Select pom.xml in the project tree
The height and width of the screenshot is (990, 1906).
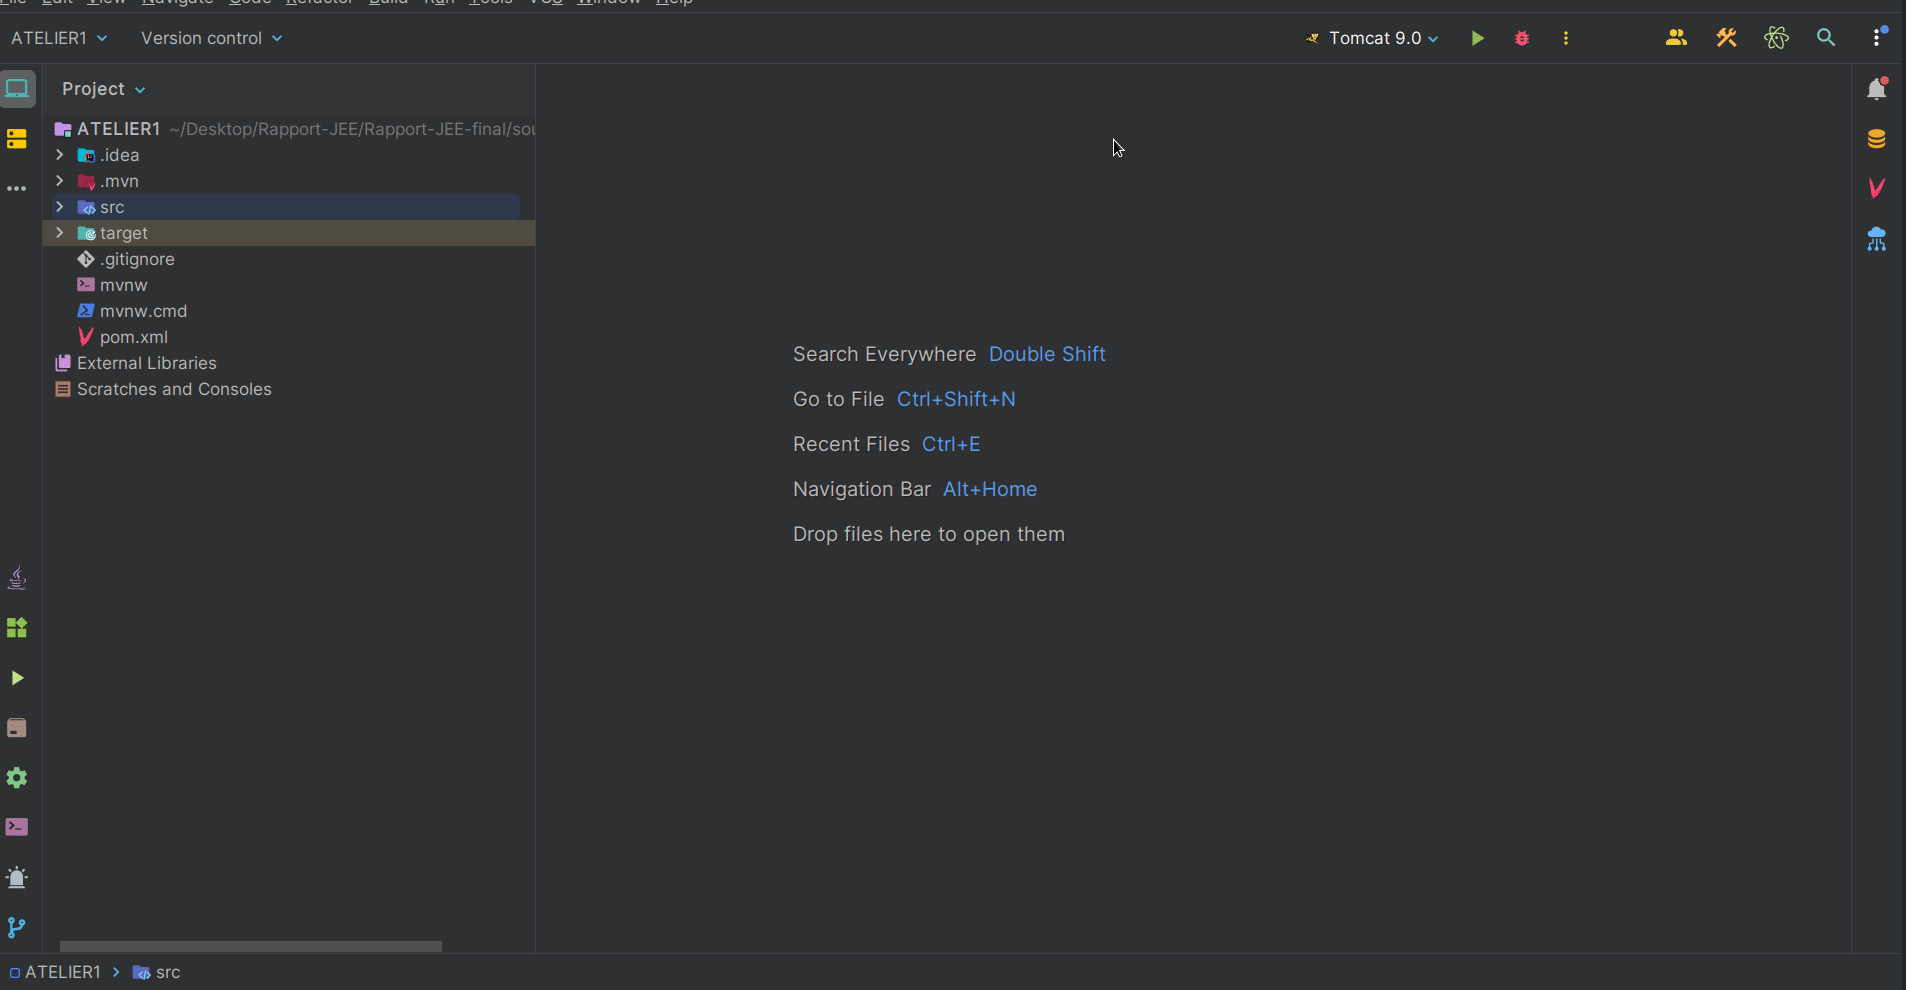(133, 337)
